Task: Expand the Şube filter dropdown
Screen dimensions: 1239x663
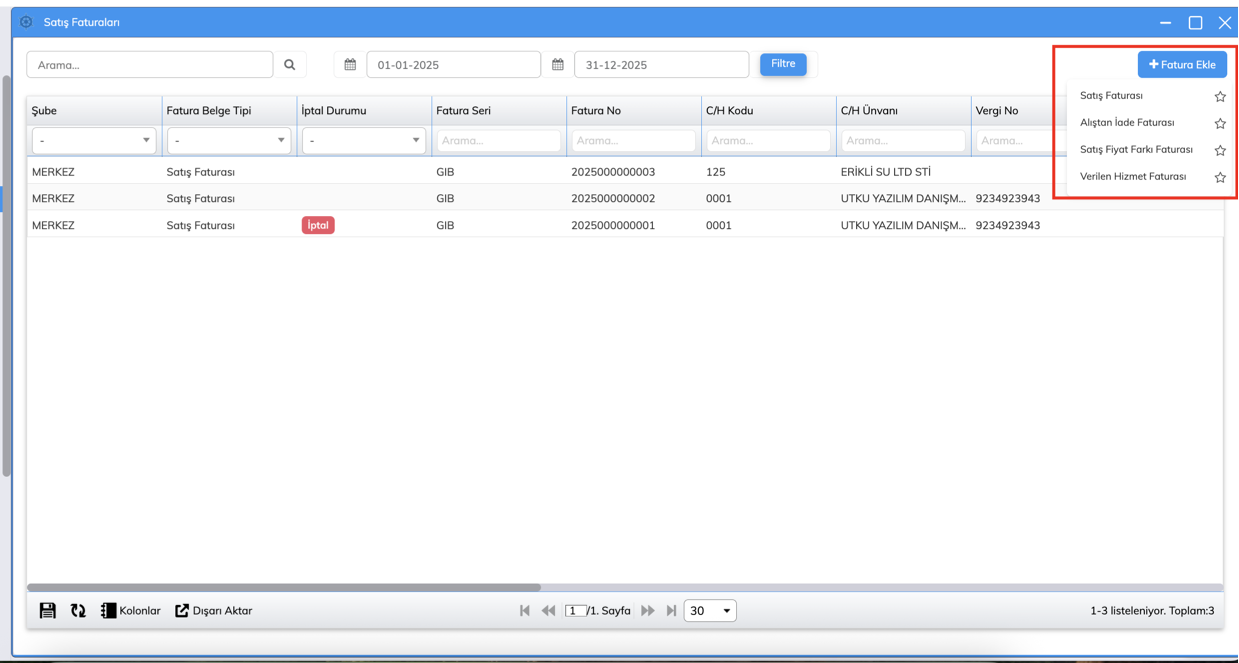Action: (94, 141)
